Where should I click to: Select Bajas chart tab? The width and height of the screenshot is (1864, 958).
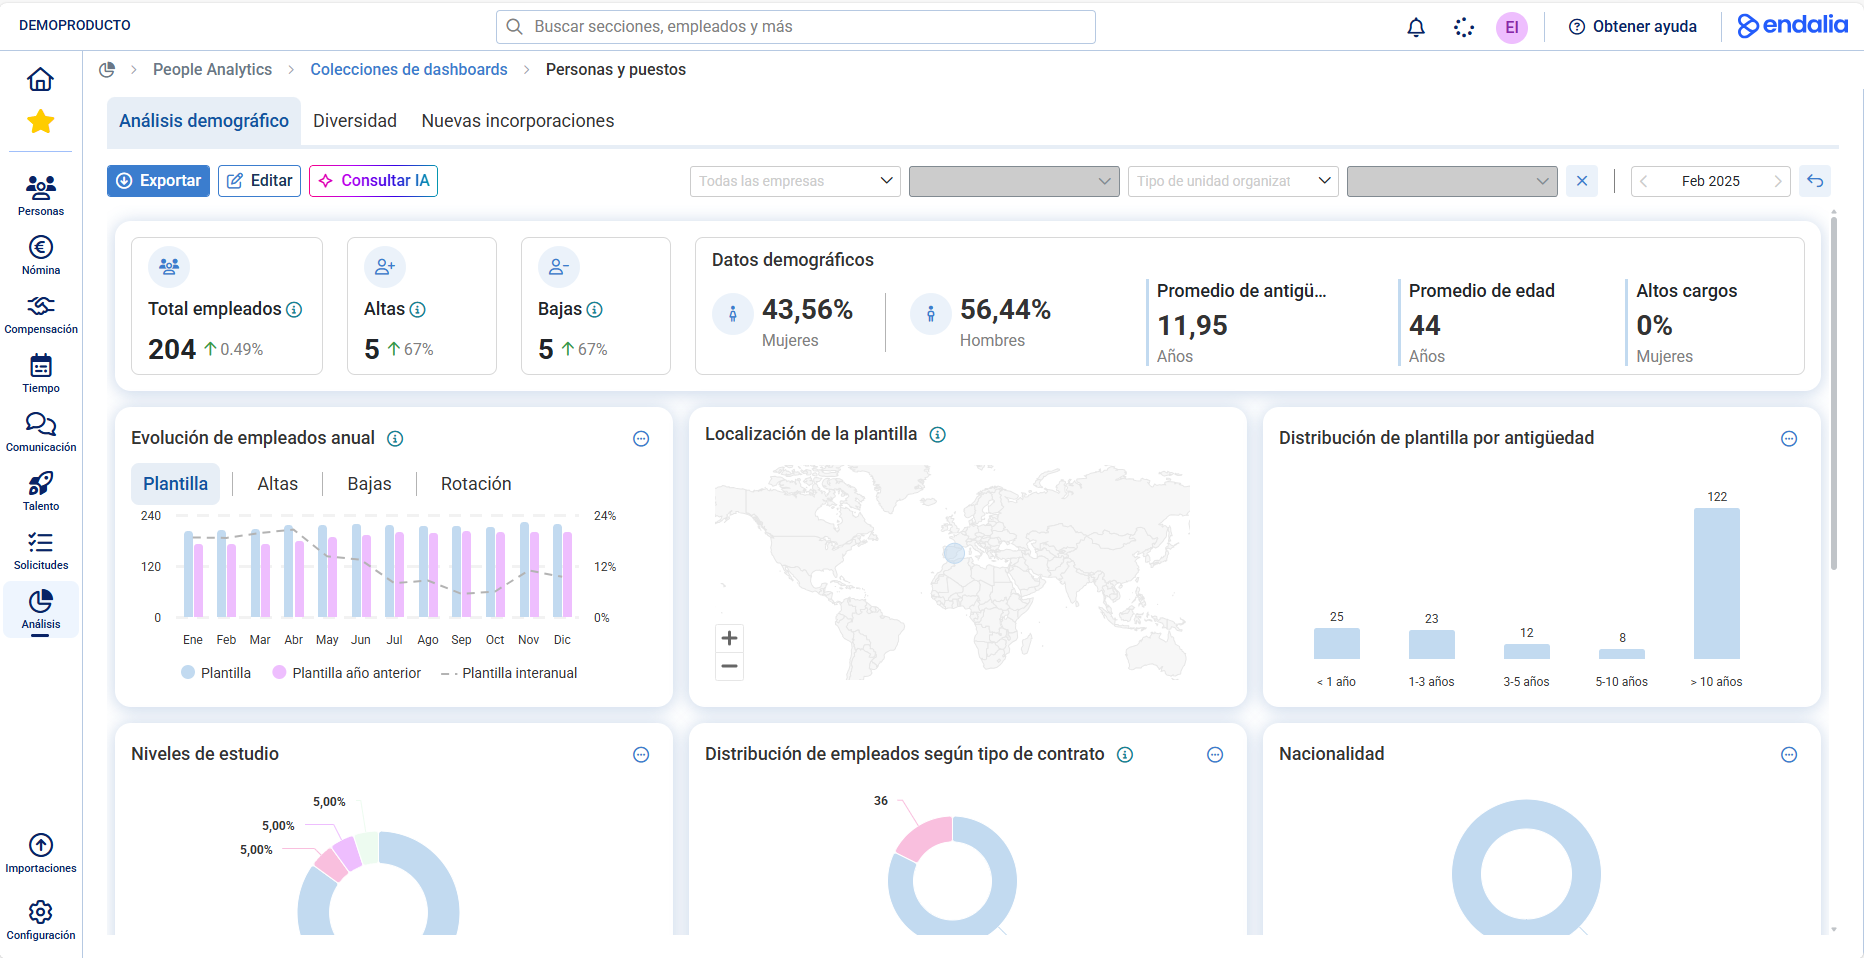coord(369,484)
